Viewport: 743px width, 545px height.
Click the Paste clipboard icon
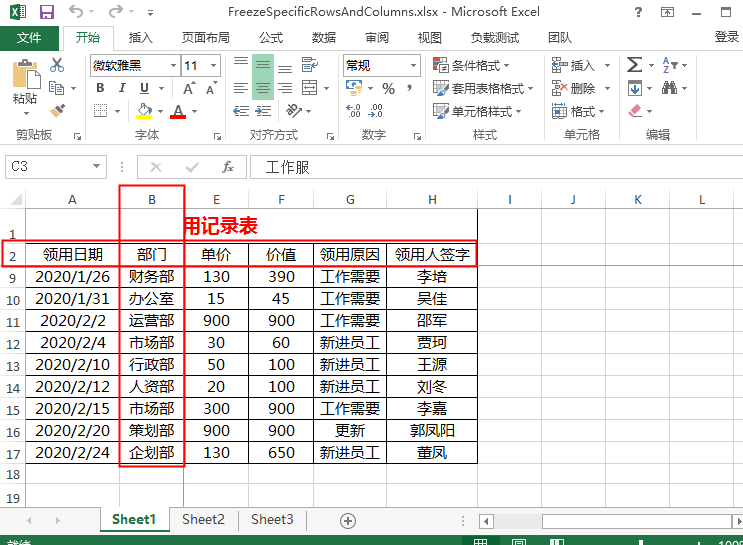tap(26, 75)
